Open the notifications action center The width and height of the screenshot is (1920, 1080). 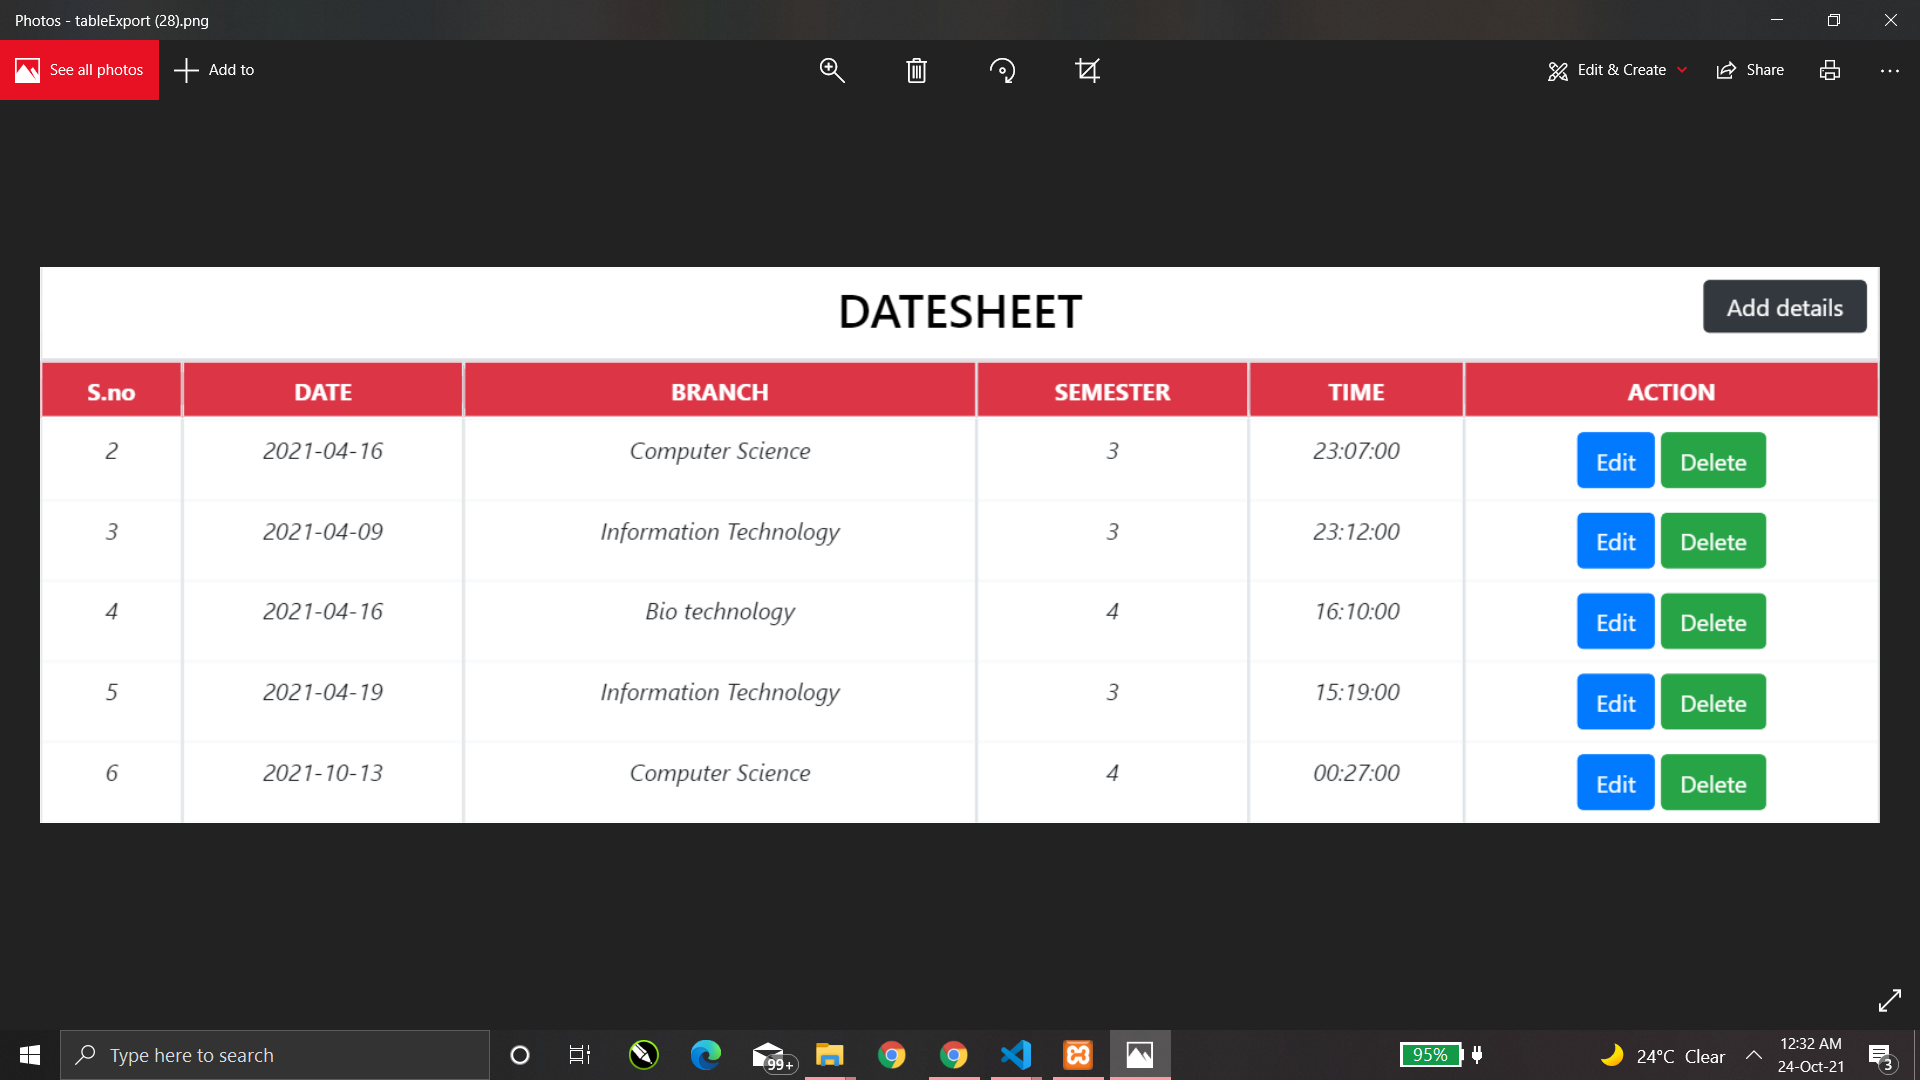[x=1880, y=1055]
